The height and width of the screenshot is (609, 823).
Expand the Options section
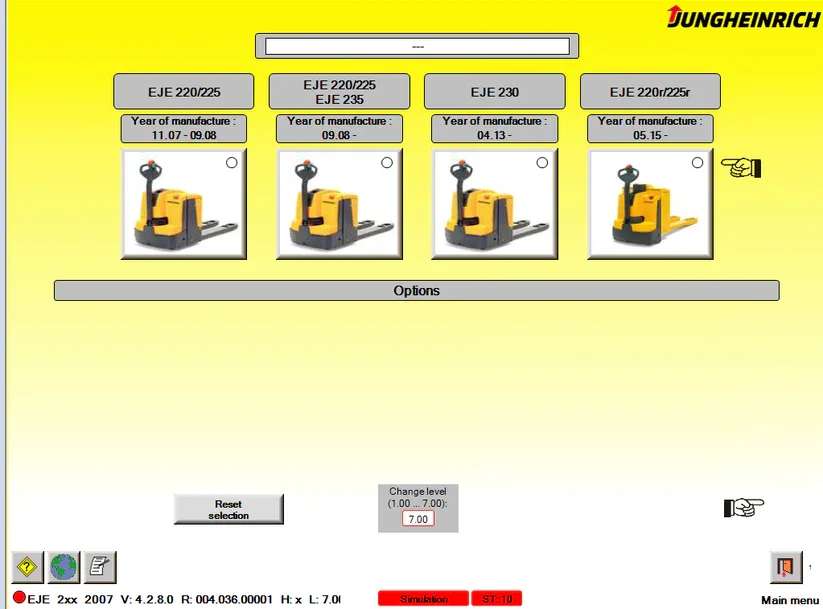tap(417, 291)
